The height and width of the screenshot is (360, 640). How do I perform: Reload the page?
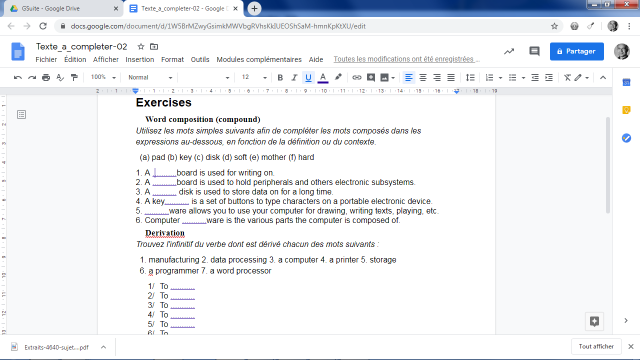click(43, 26)
